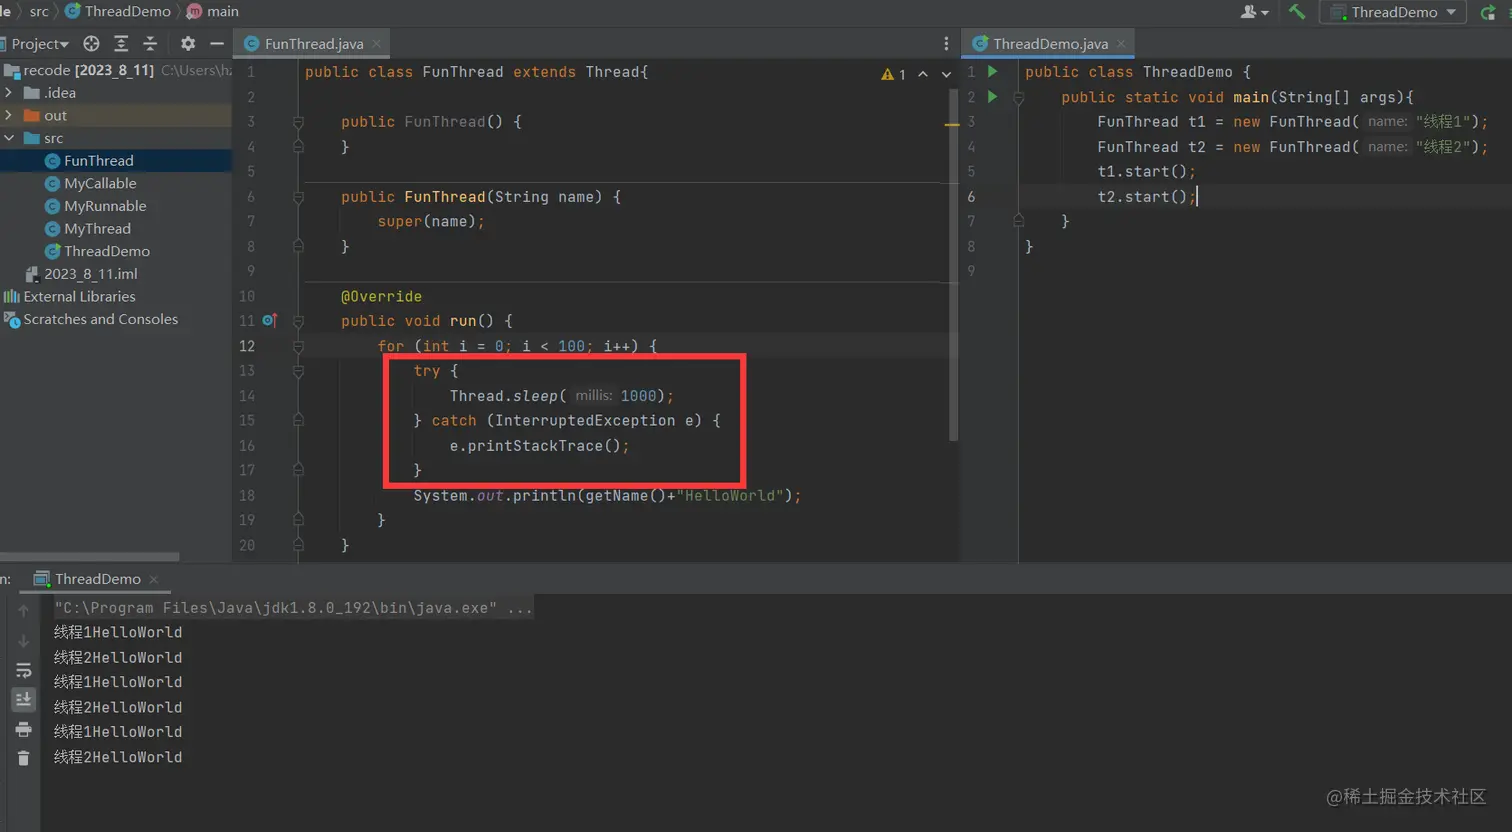The width and height of the screenshot is (1512, 832).
Task: Switch to the ThreadDemo.java editor tab
Action: click(1050, 44)
